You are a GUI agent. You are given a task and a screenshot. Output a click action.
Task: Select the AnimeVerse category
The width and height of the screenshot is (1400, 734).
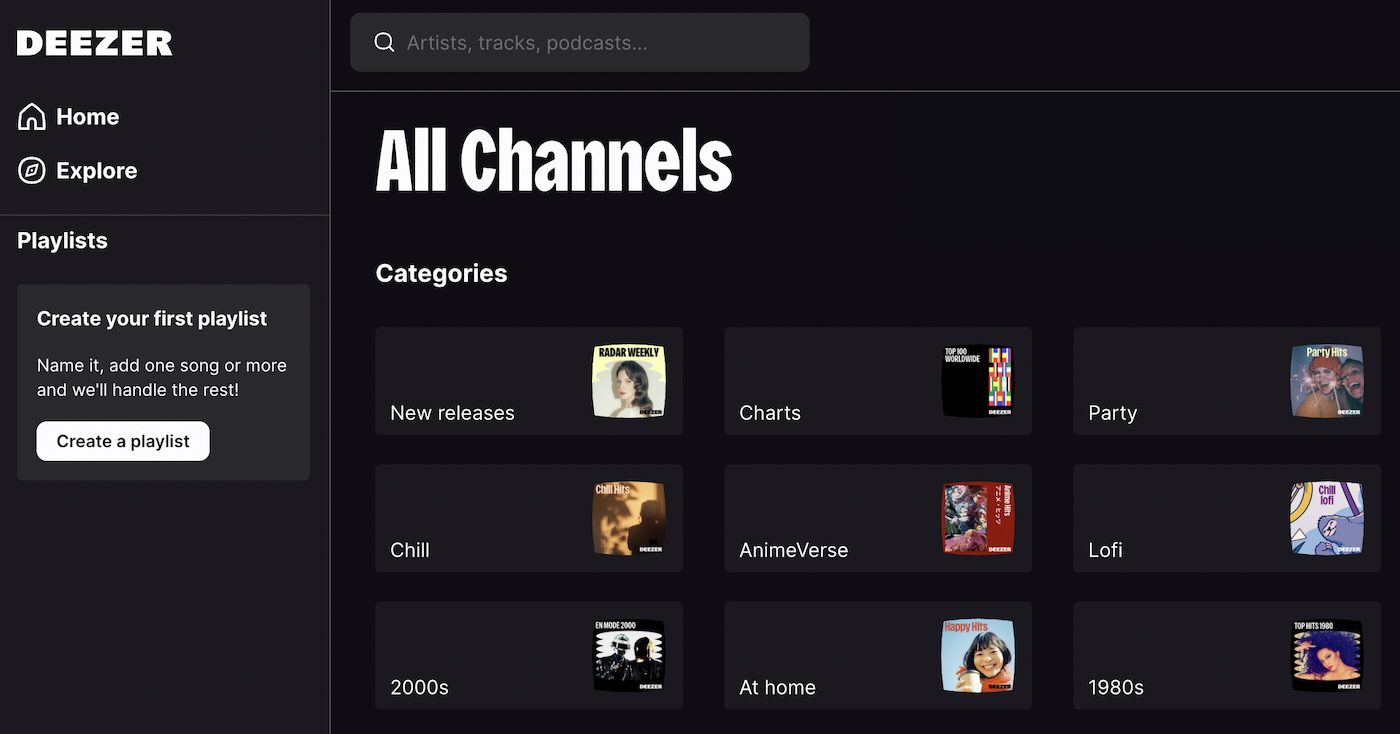click(x=878, y=518)
